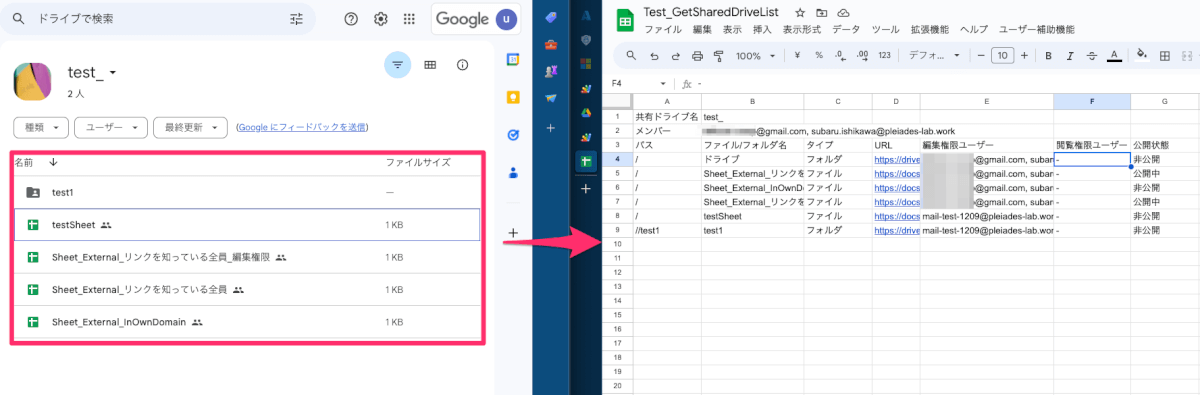Open the Google account avatar menu

tap(507, 19)
